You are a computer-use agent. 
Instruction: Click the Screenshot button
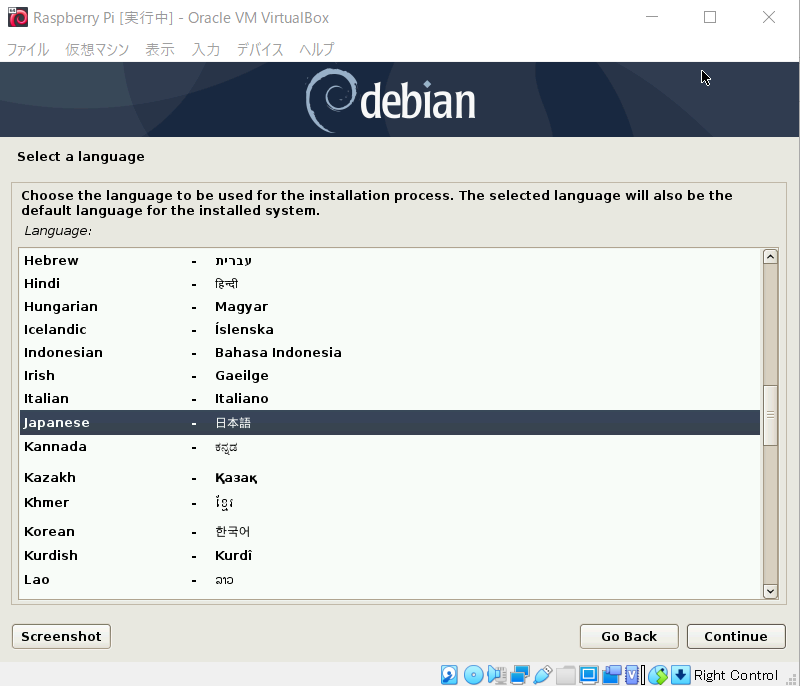point(61,637)
